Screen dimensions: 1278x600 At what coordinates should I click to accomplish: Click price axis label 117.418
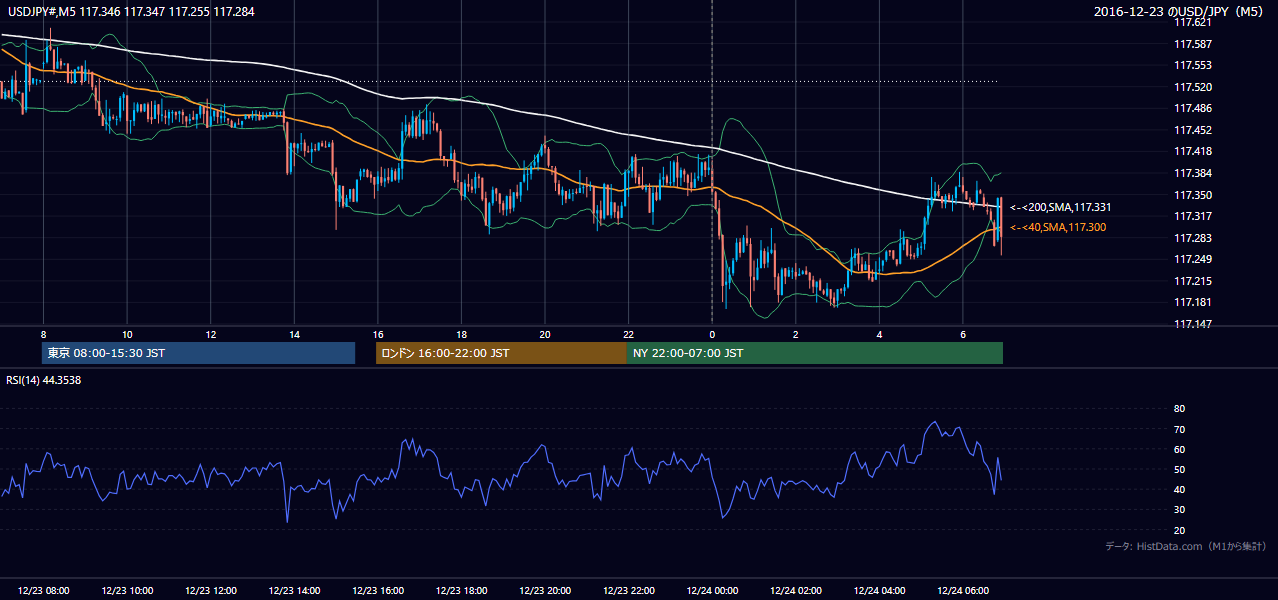tap(1192, 151)
